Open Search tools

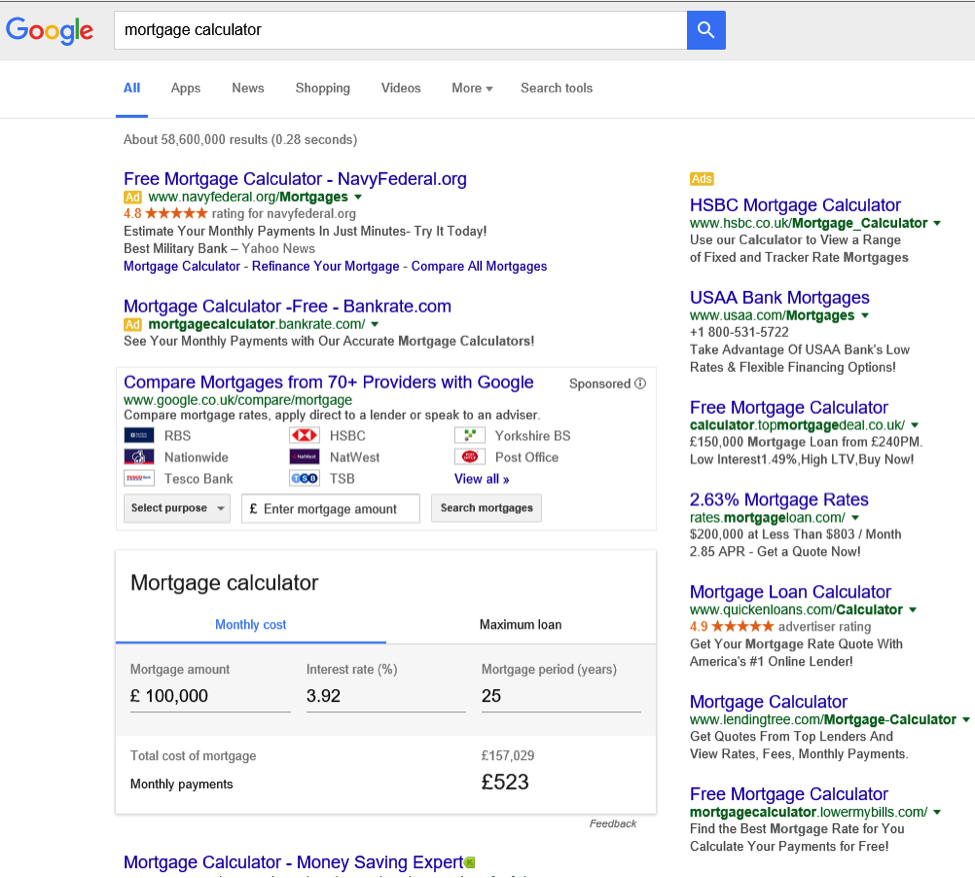[x=557, y=88]
